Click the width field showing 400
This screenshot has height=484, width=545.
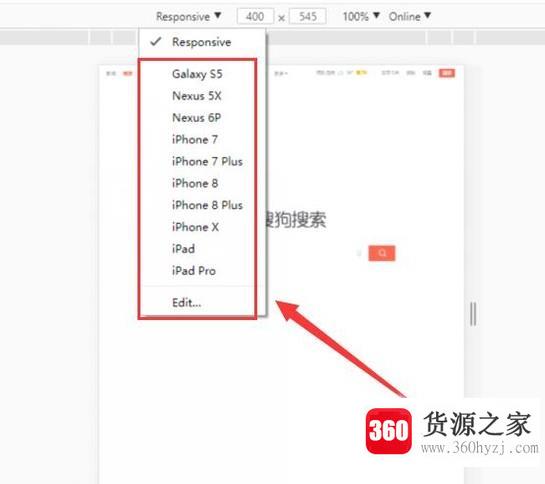[255, 16]
